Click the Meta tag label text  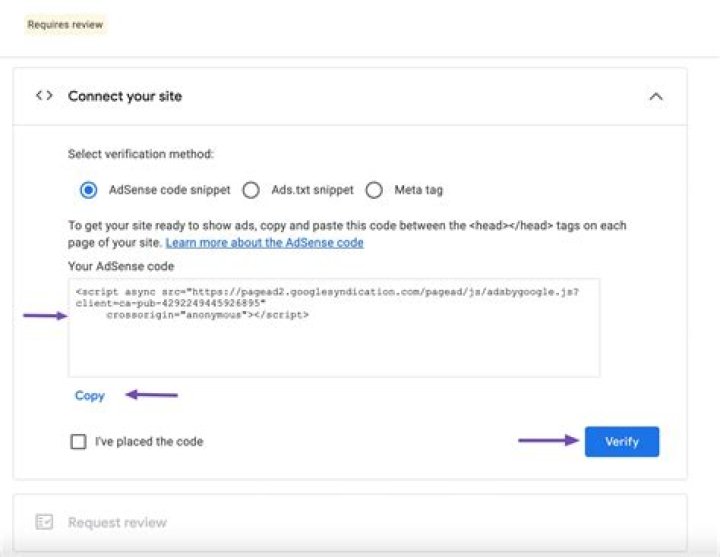(418, 190)
